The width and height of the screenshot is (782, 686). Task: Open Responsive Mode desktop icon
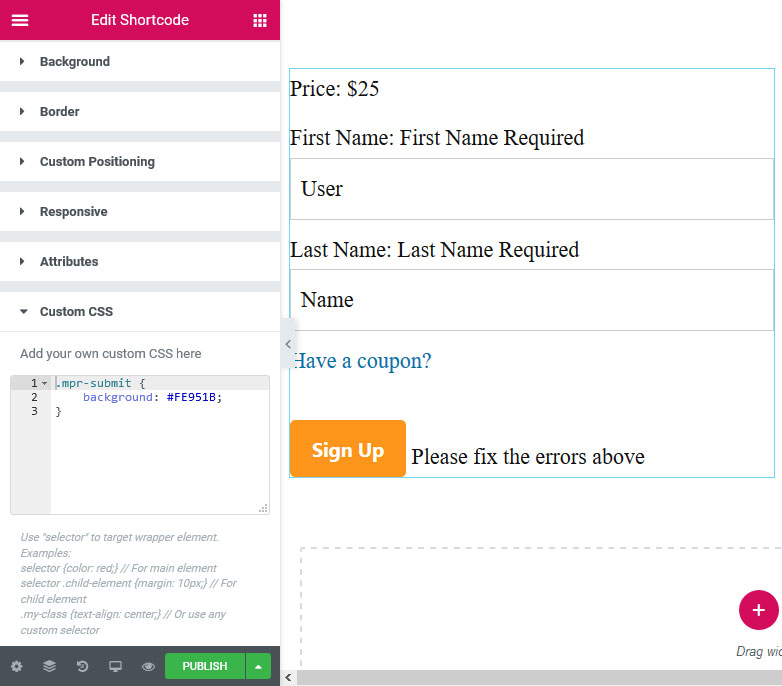115,666
